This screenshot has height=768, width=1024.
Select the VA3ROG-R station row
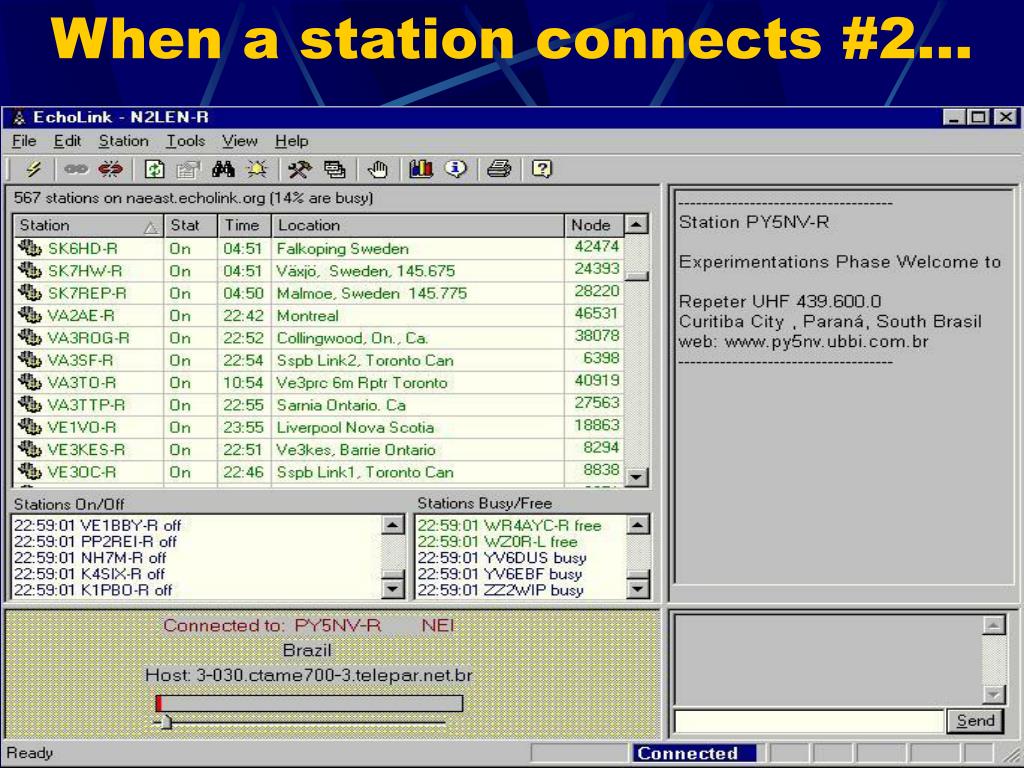click(318, 338)
